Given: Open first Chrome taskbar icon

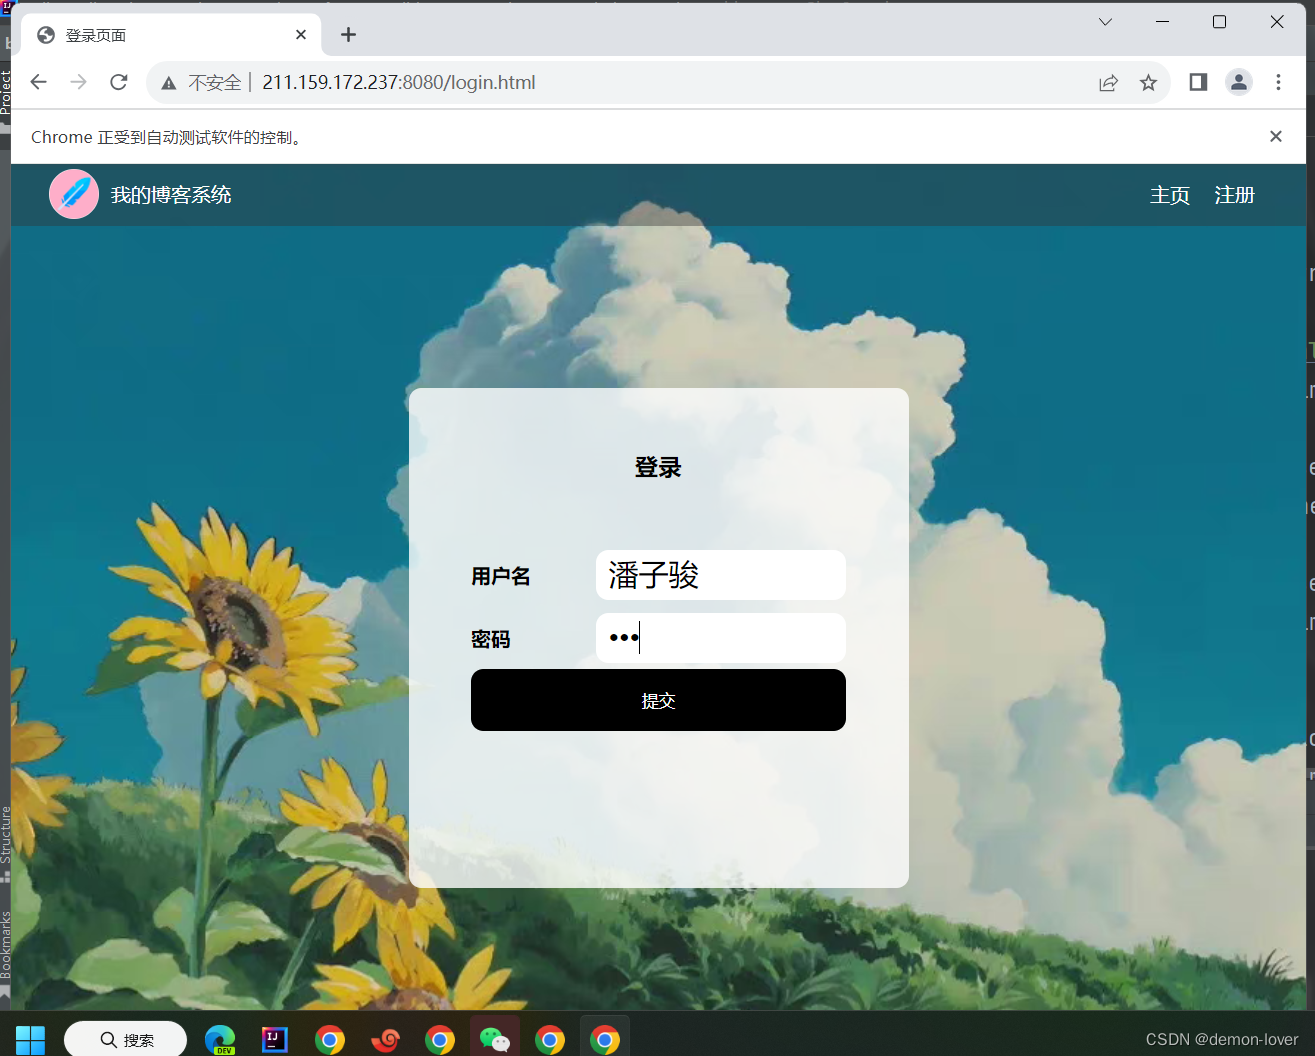Looking at the screenshot, I should tap(330, 1040).
